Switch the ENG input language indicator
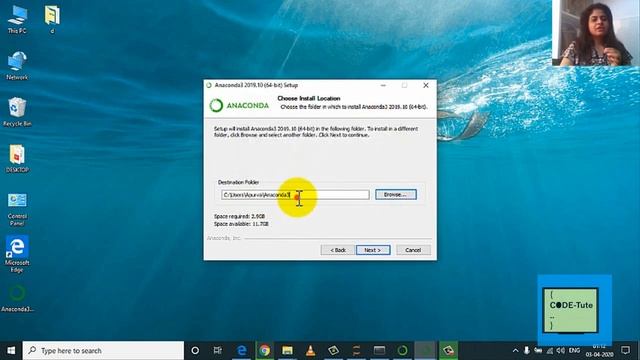 tap(574, 351)
